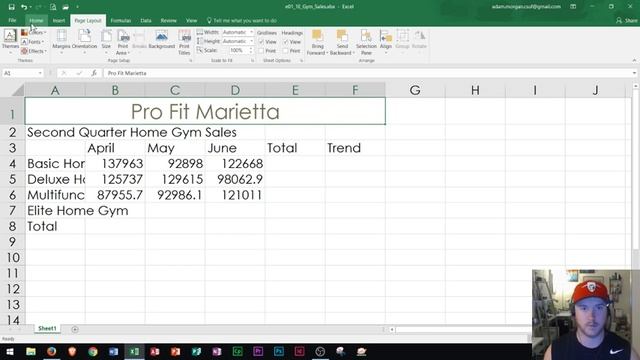Viewport: 640px width, 360px height.
Task: Select cell containing 137963
Action: pos(115,164)
